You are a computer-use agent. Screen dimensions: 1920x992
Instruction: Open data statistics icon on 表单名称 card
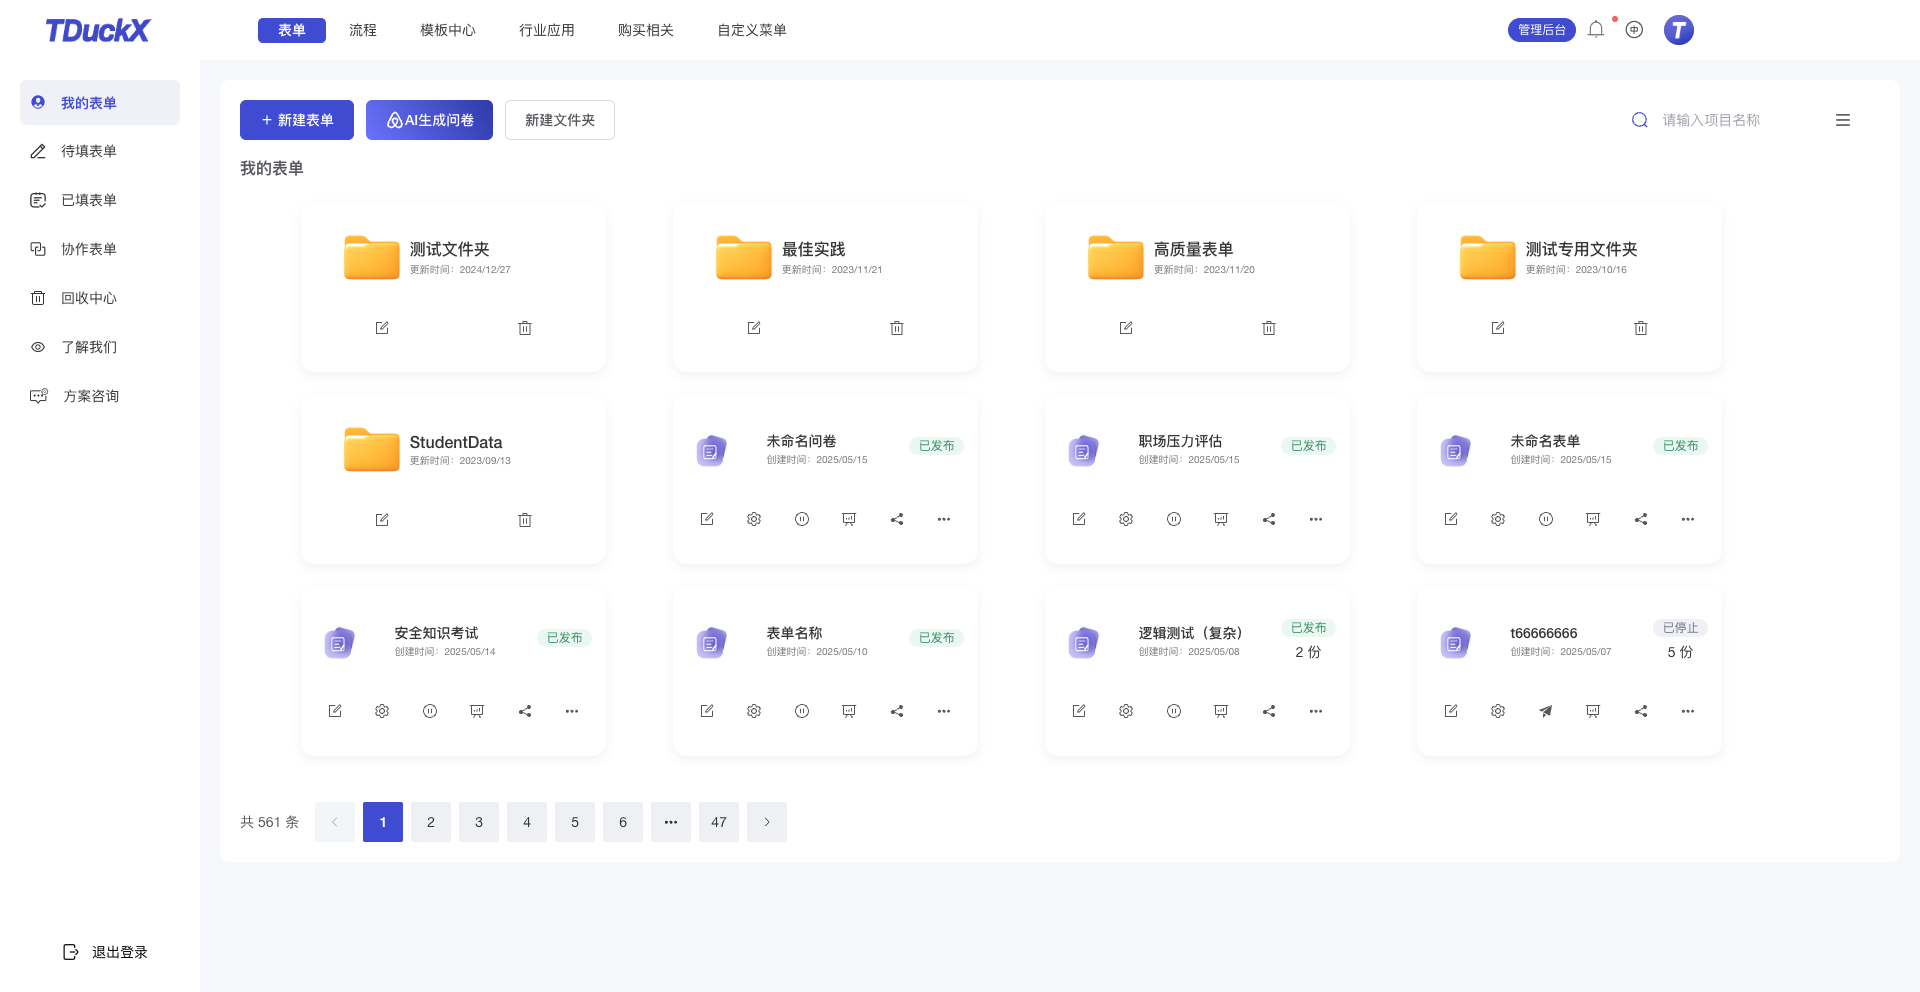click(x=849, y=711)
